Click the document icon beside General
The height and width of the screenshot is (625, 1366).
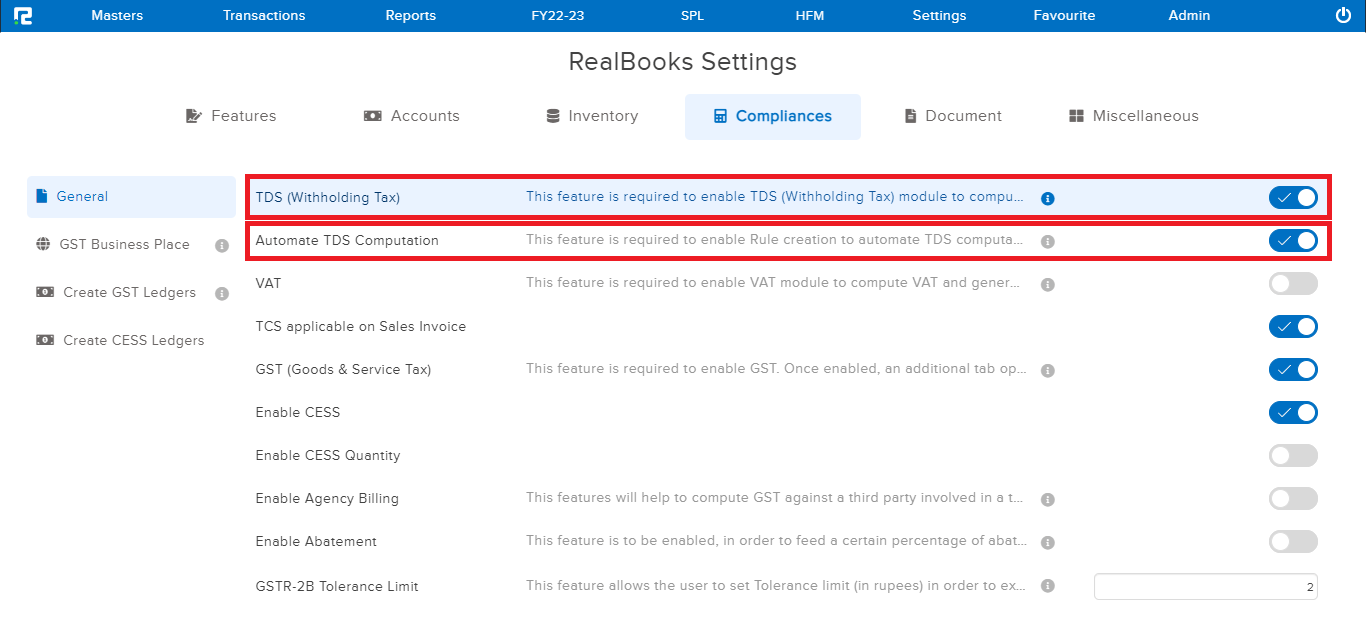pos(44,196)
